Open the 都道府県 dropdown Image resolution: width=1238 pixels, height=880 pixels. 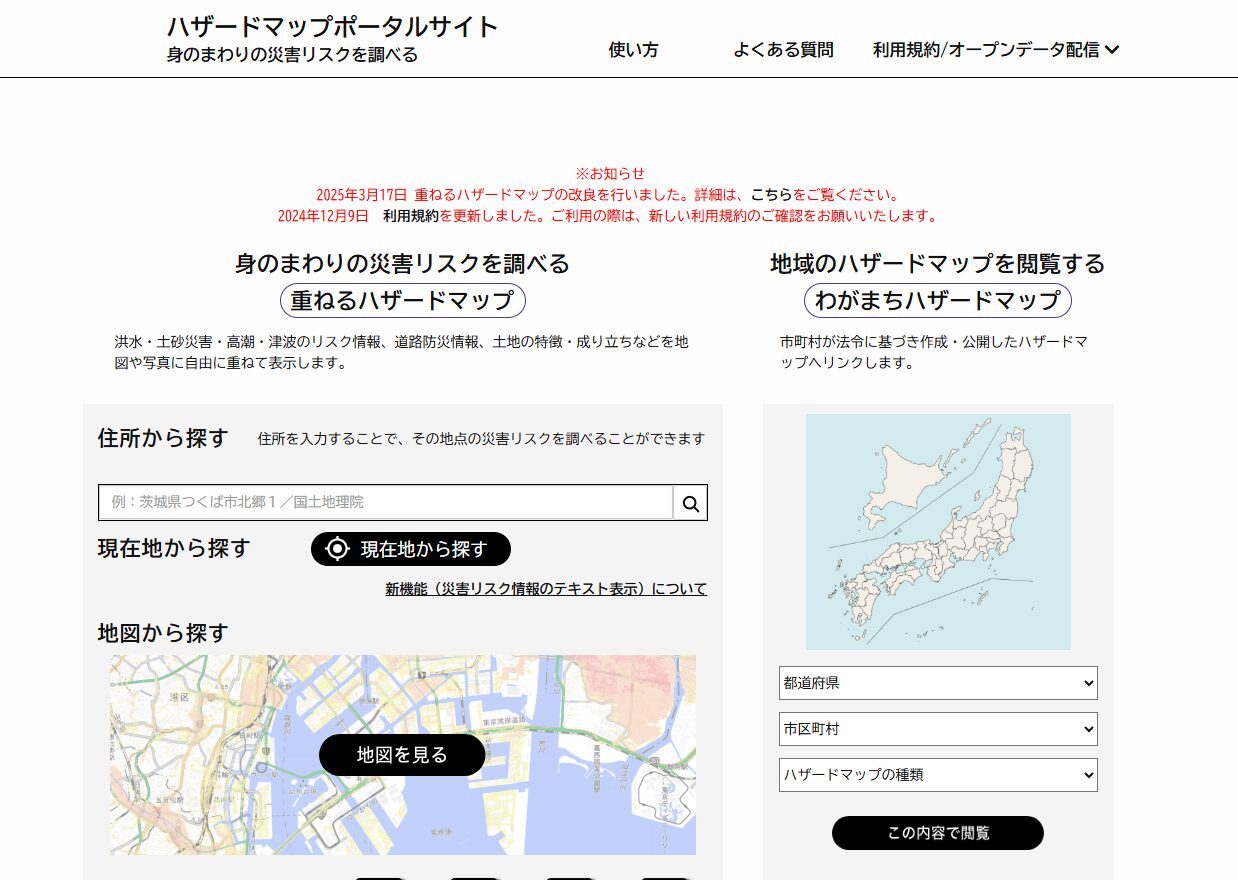(937, 683)
